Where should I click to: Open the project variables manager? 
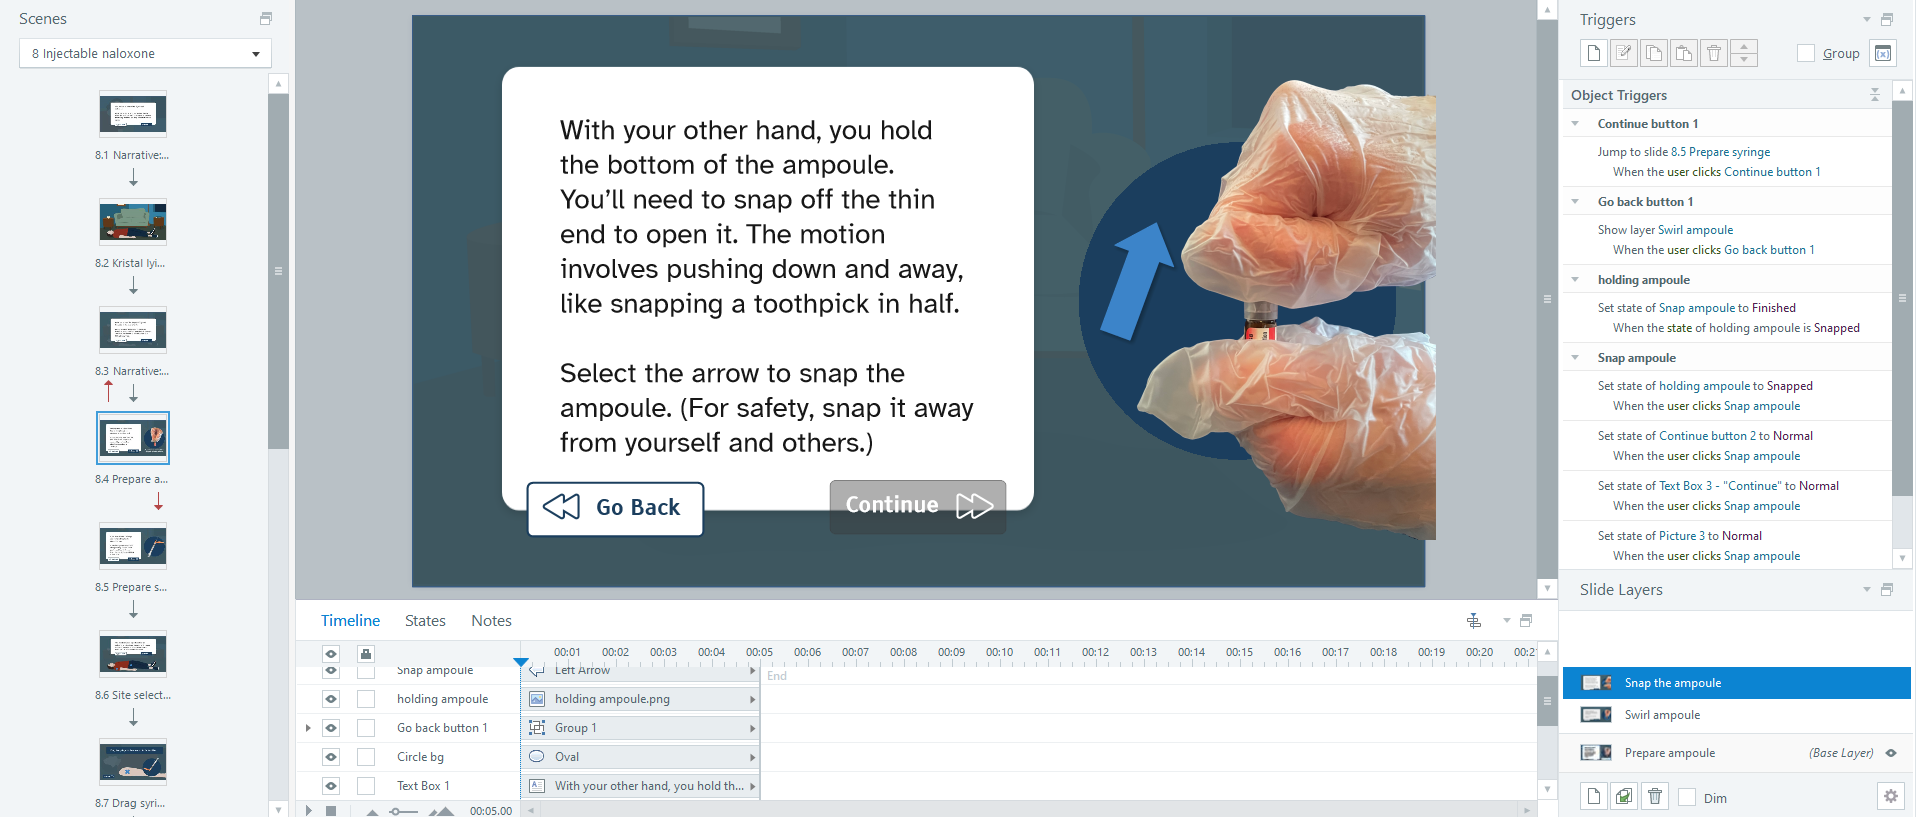[x=1882, y=53]
